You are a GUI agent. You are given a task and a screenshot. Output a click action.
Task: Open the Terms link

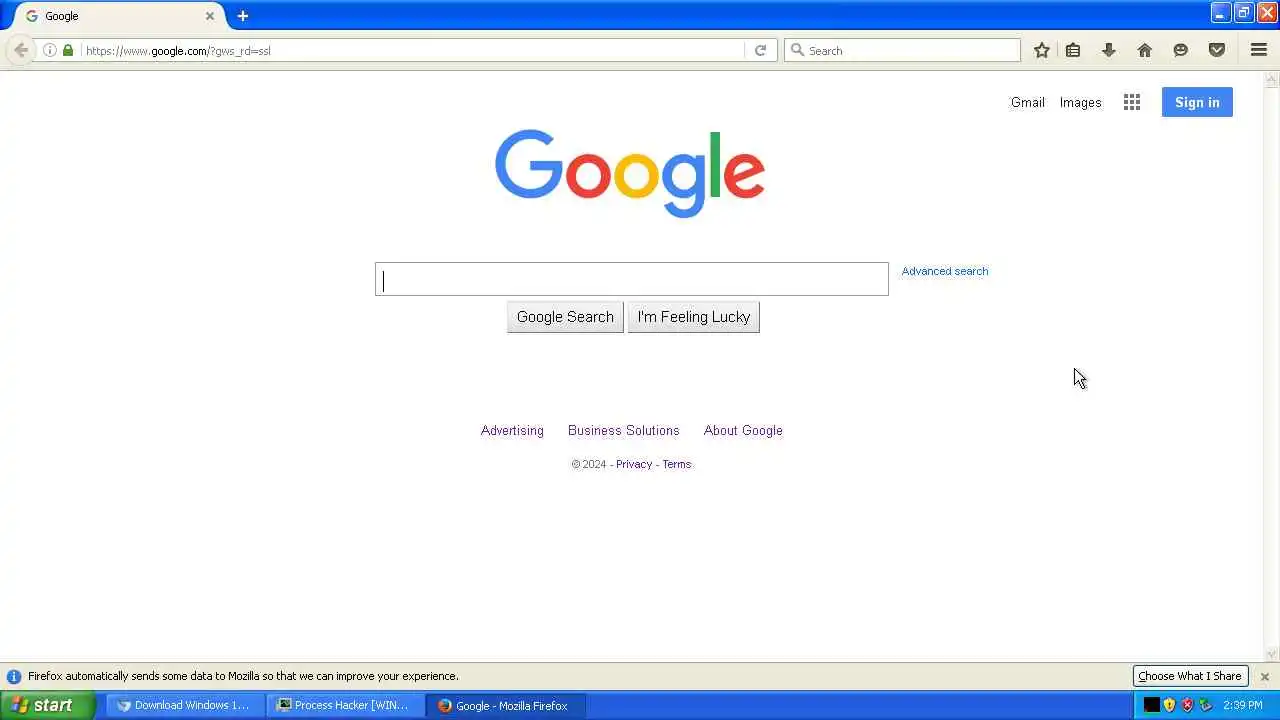(677, 464)
